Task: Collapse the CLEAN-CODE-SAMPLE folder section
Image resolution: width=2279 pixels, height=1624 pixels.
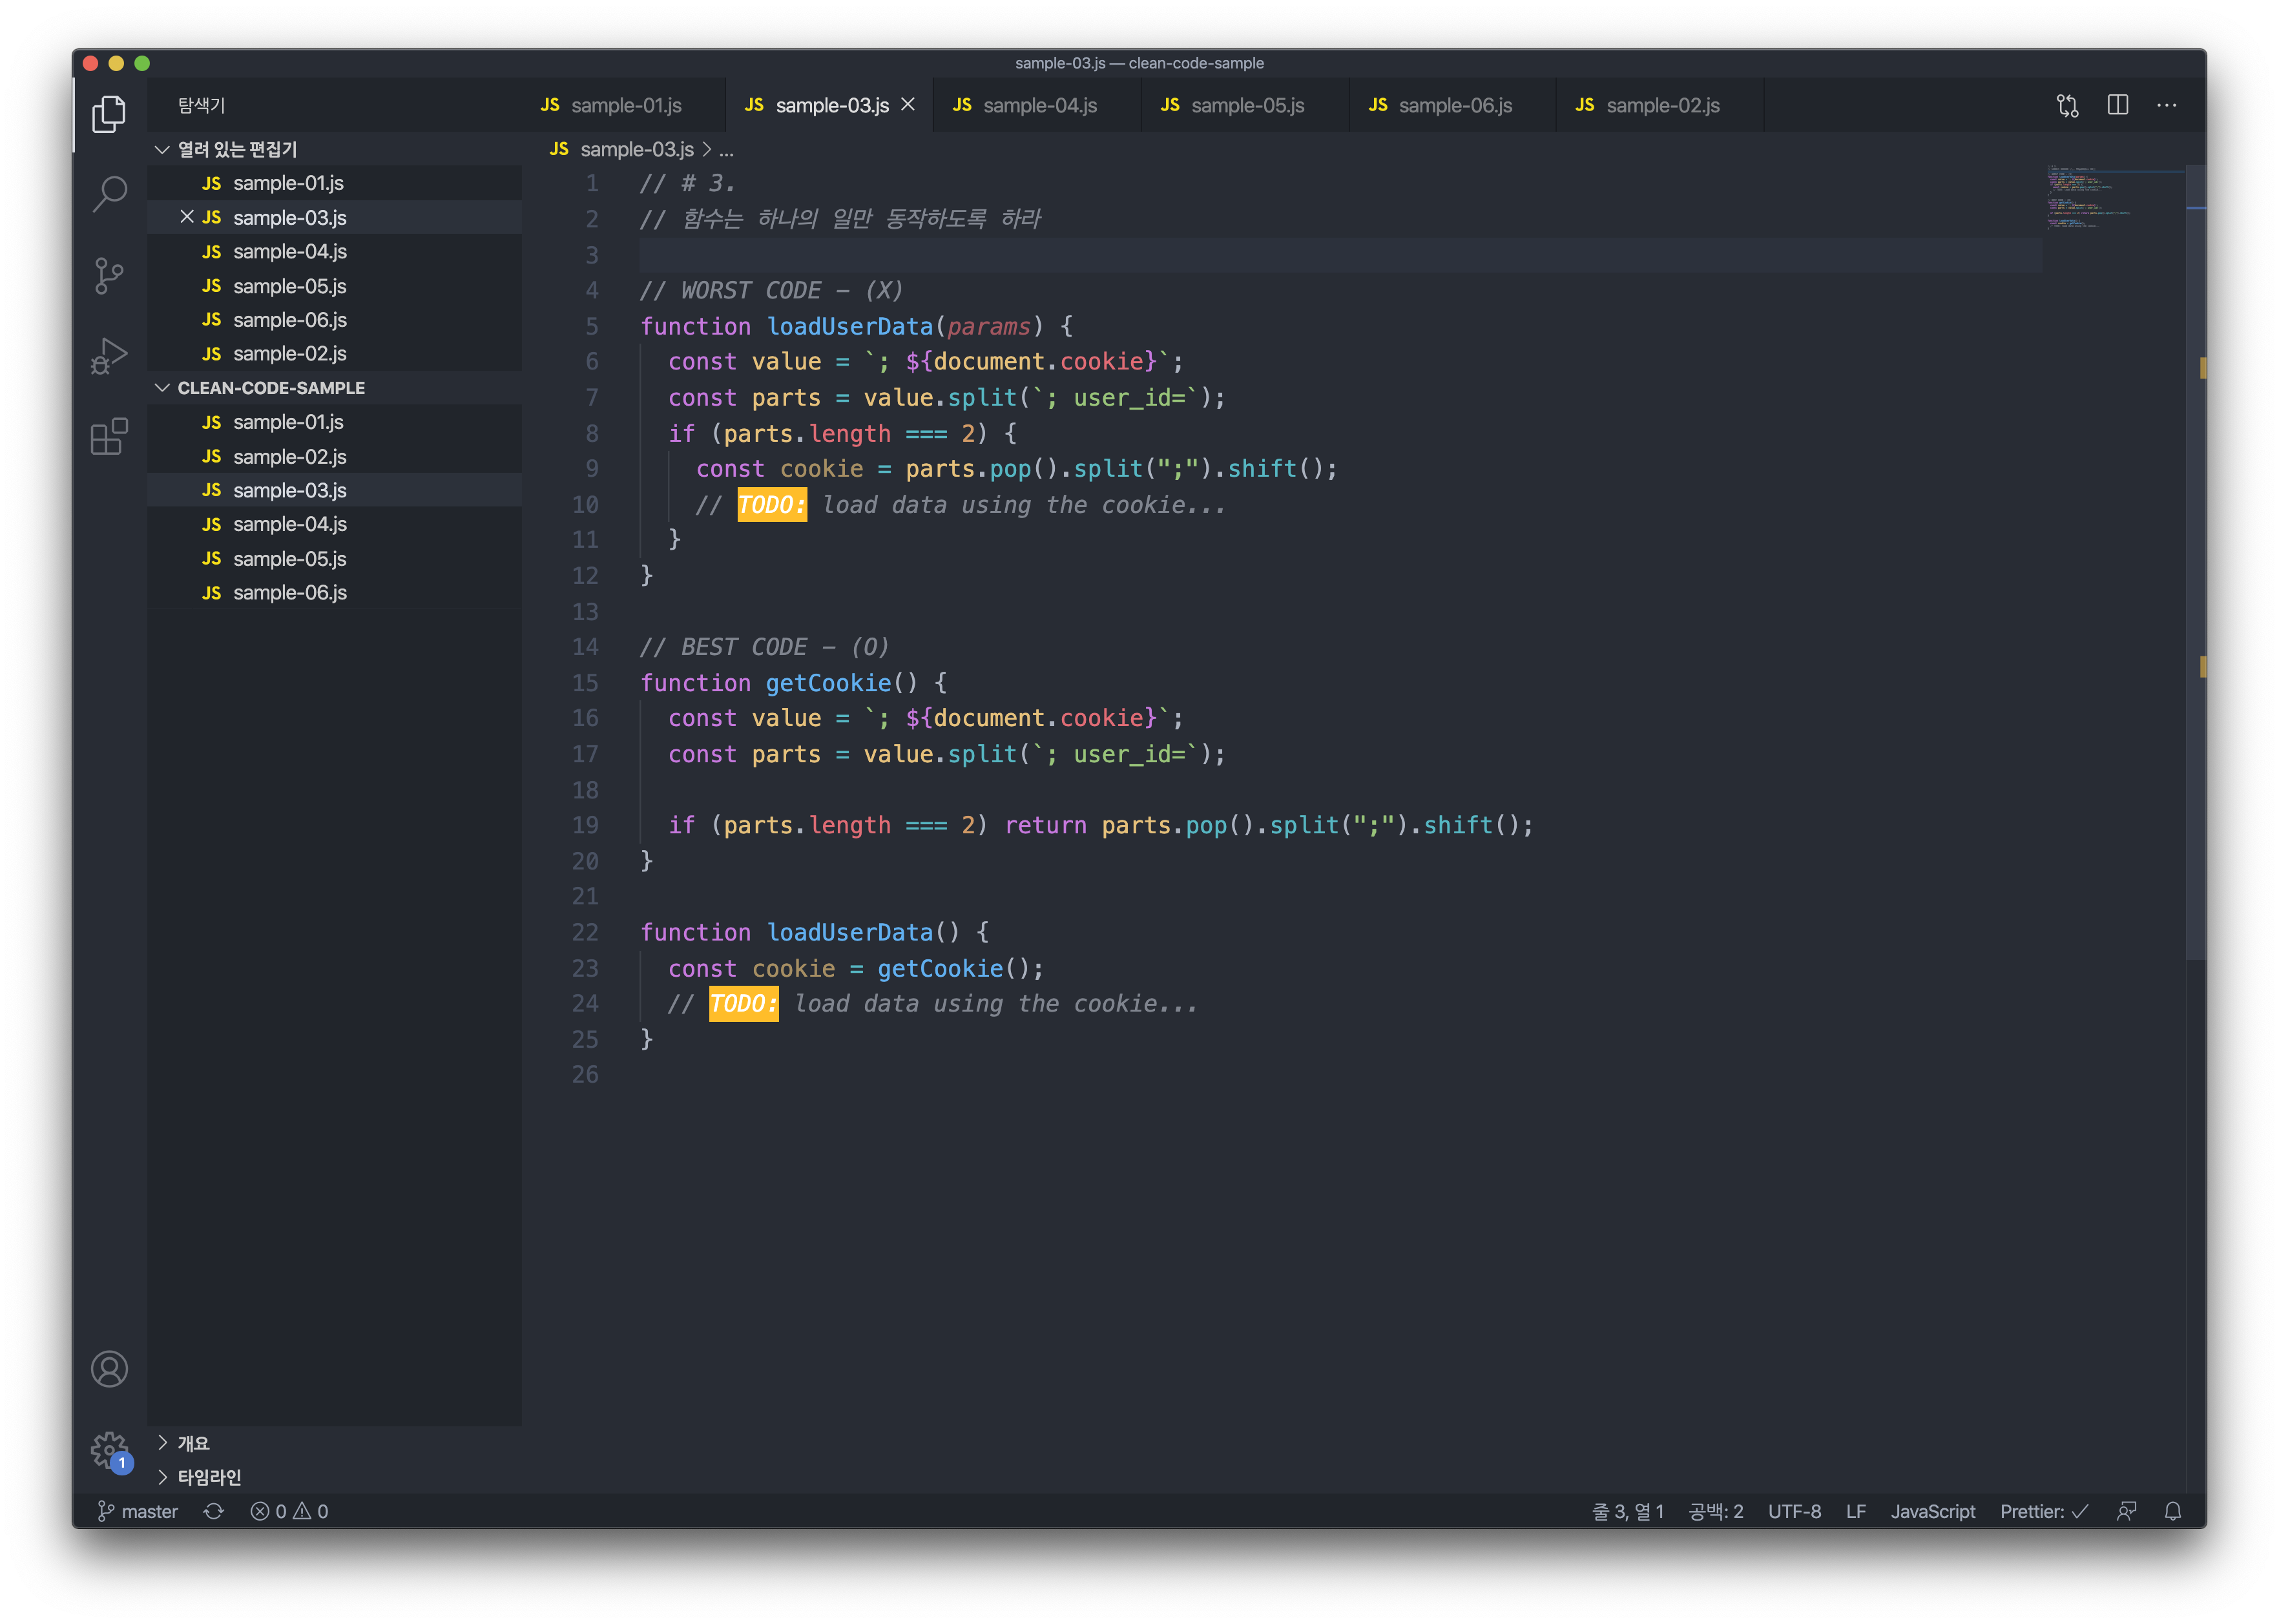Action: tap(162, 388)
